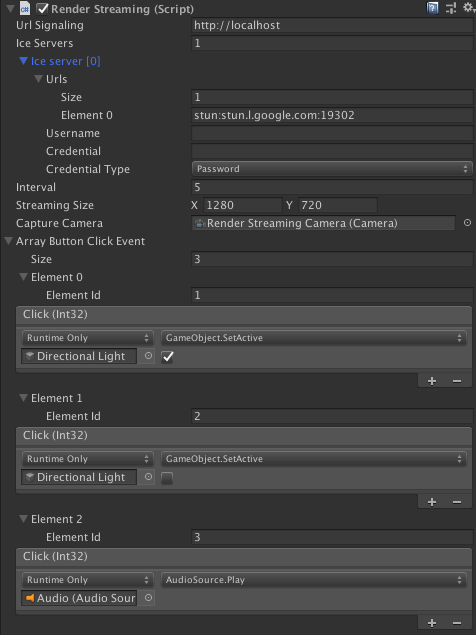The image size is (476, 635).
Task: Click the Url Signaling field
Action: [332, 25]
